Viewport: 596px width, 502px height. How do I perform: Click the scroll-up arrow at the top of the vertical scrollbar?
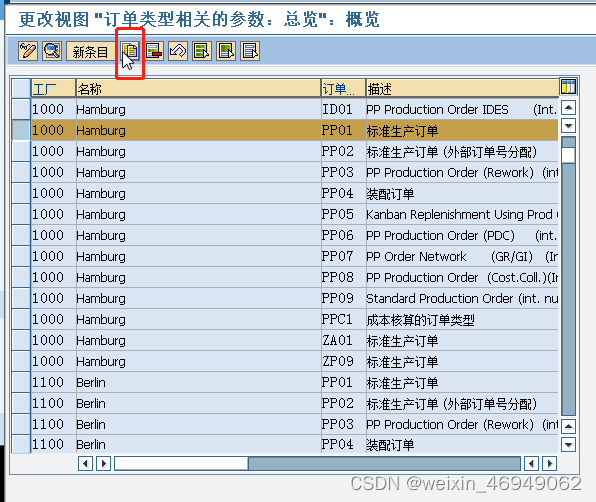click(x=568, y=108)
